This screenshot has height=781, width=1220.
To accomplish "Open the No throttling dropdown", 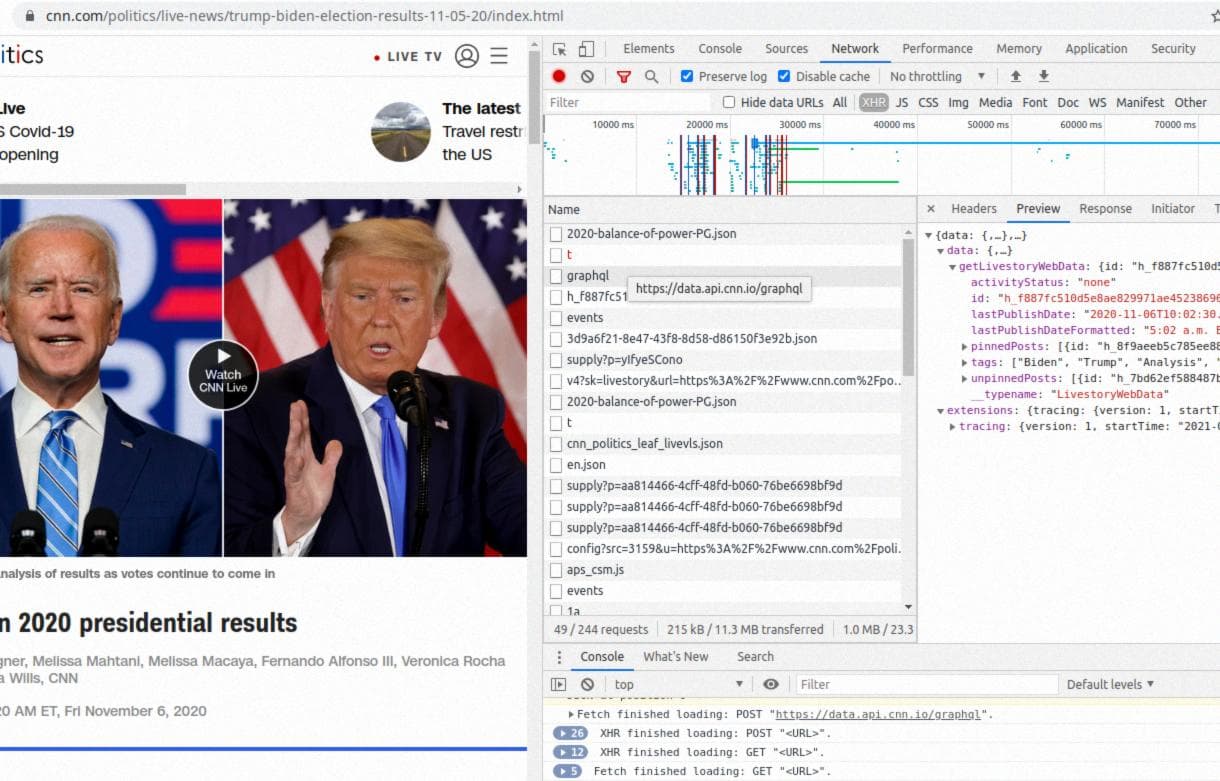I will tap(937, 76).
